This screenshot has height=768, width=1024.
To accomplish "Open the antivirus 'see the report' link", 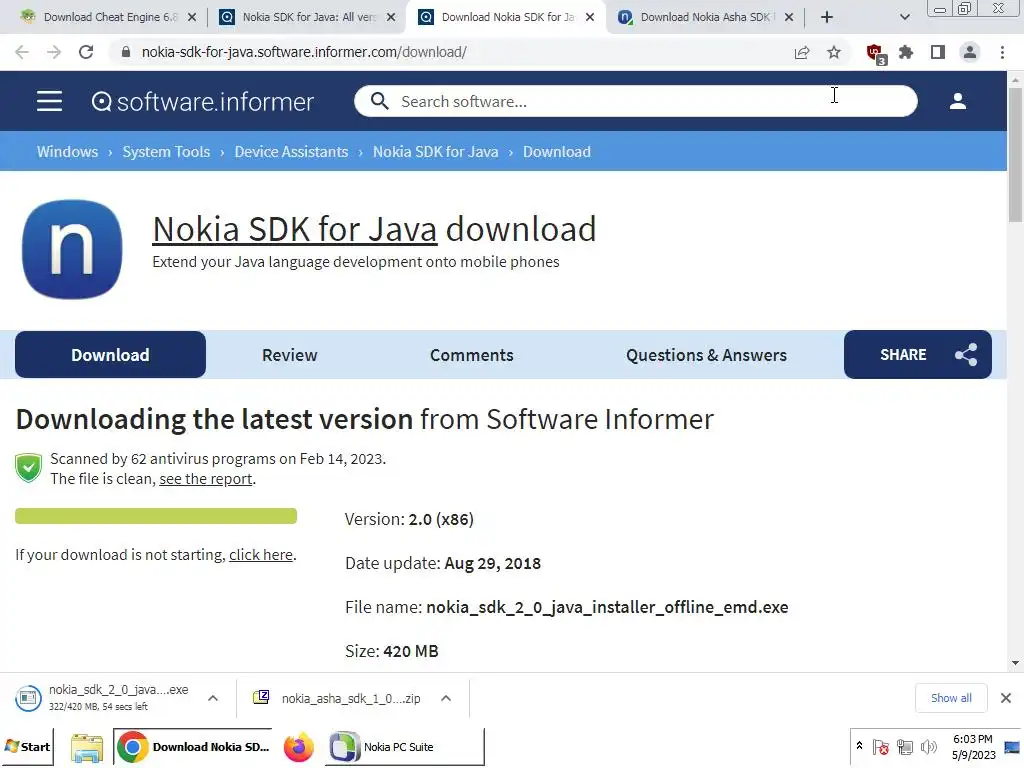I will coord(206,479).
